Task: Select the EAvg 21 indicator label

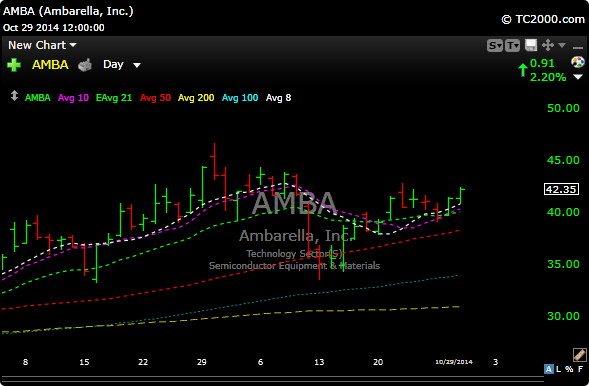Action: 114,98
